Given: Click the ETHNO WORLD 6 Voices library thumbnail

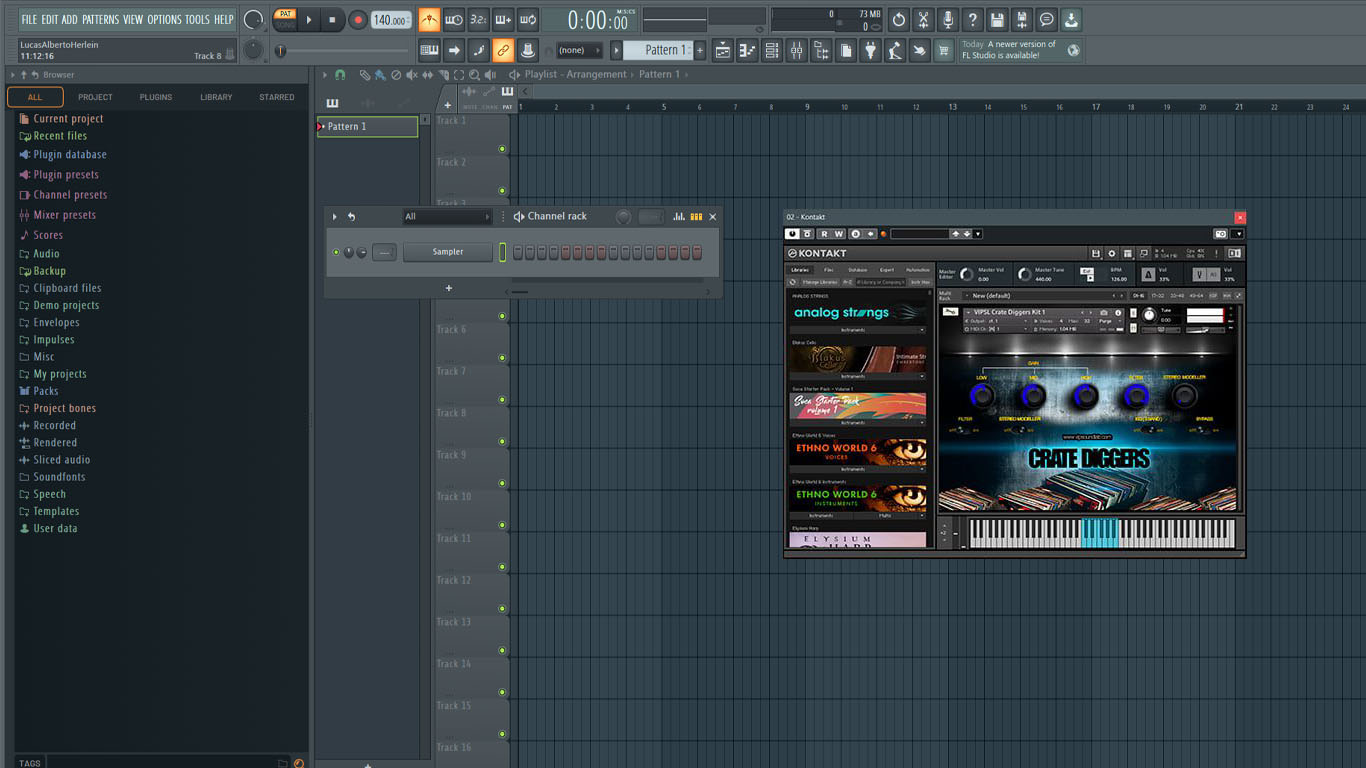Looking at the screenshot, I should pos(859,452).
